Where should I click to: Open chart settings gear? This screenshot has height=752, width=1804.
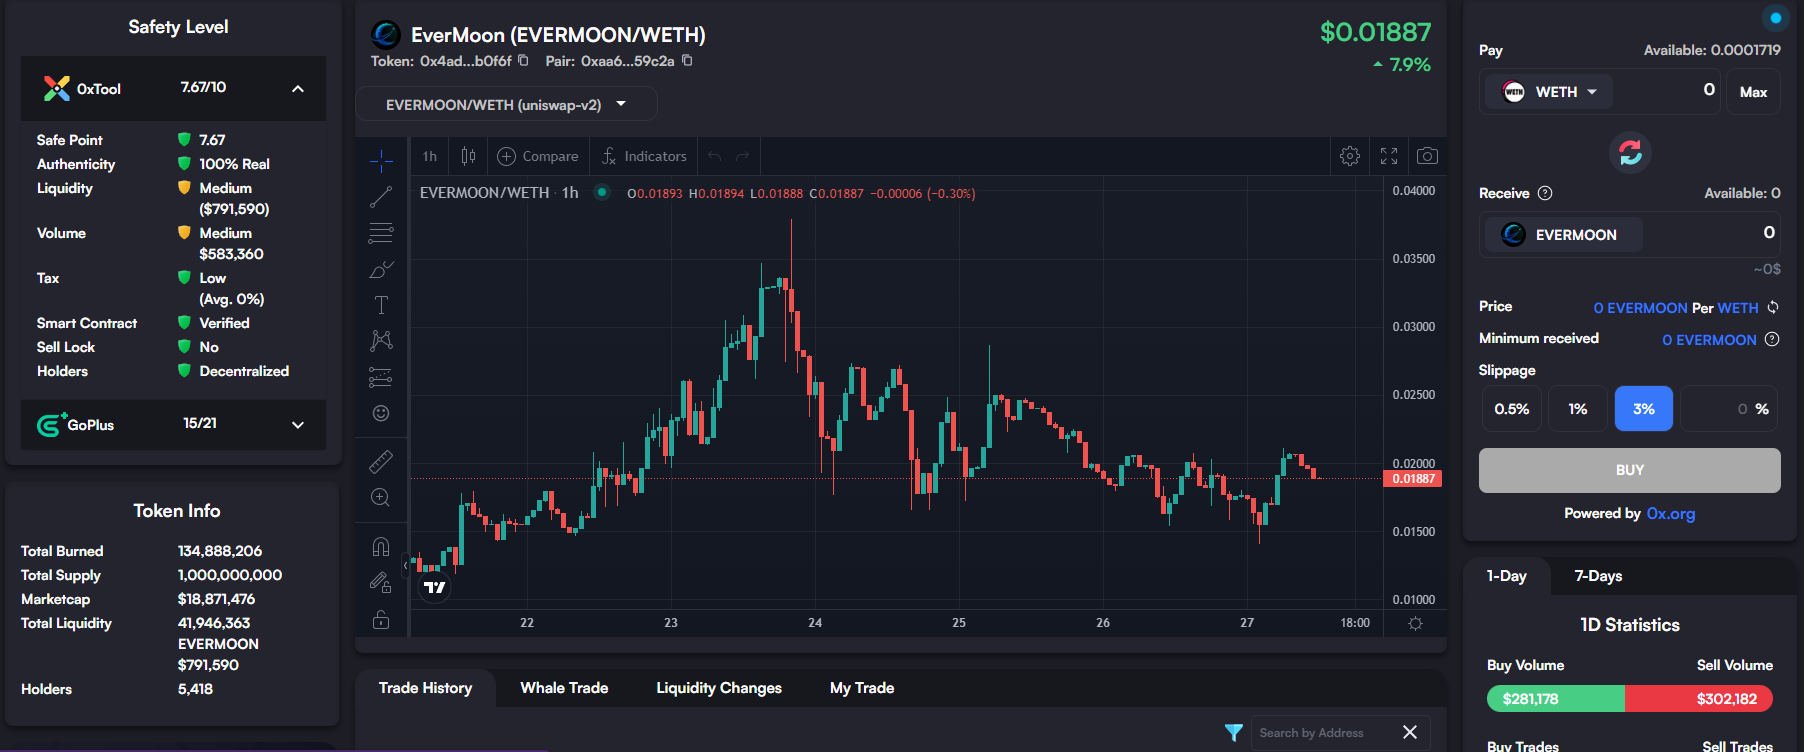click(1350, 156)
